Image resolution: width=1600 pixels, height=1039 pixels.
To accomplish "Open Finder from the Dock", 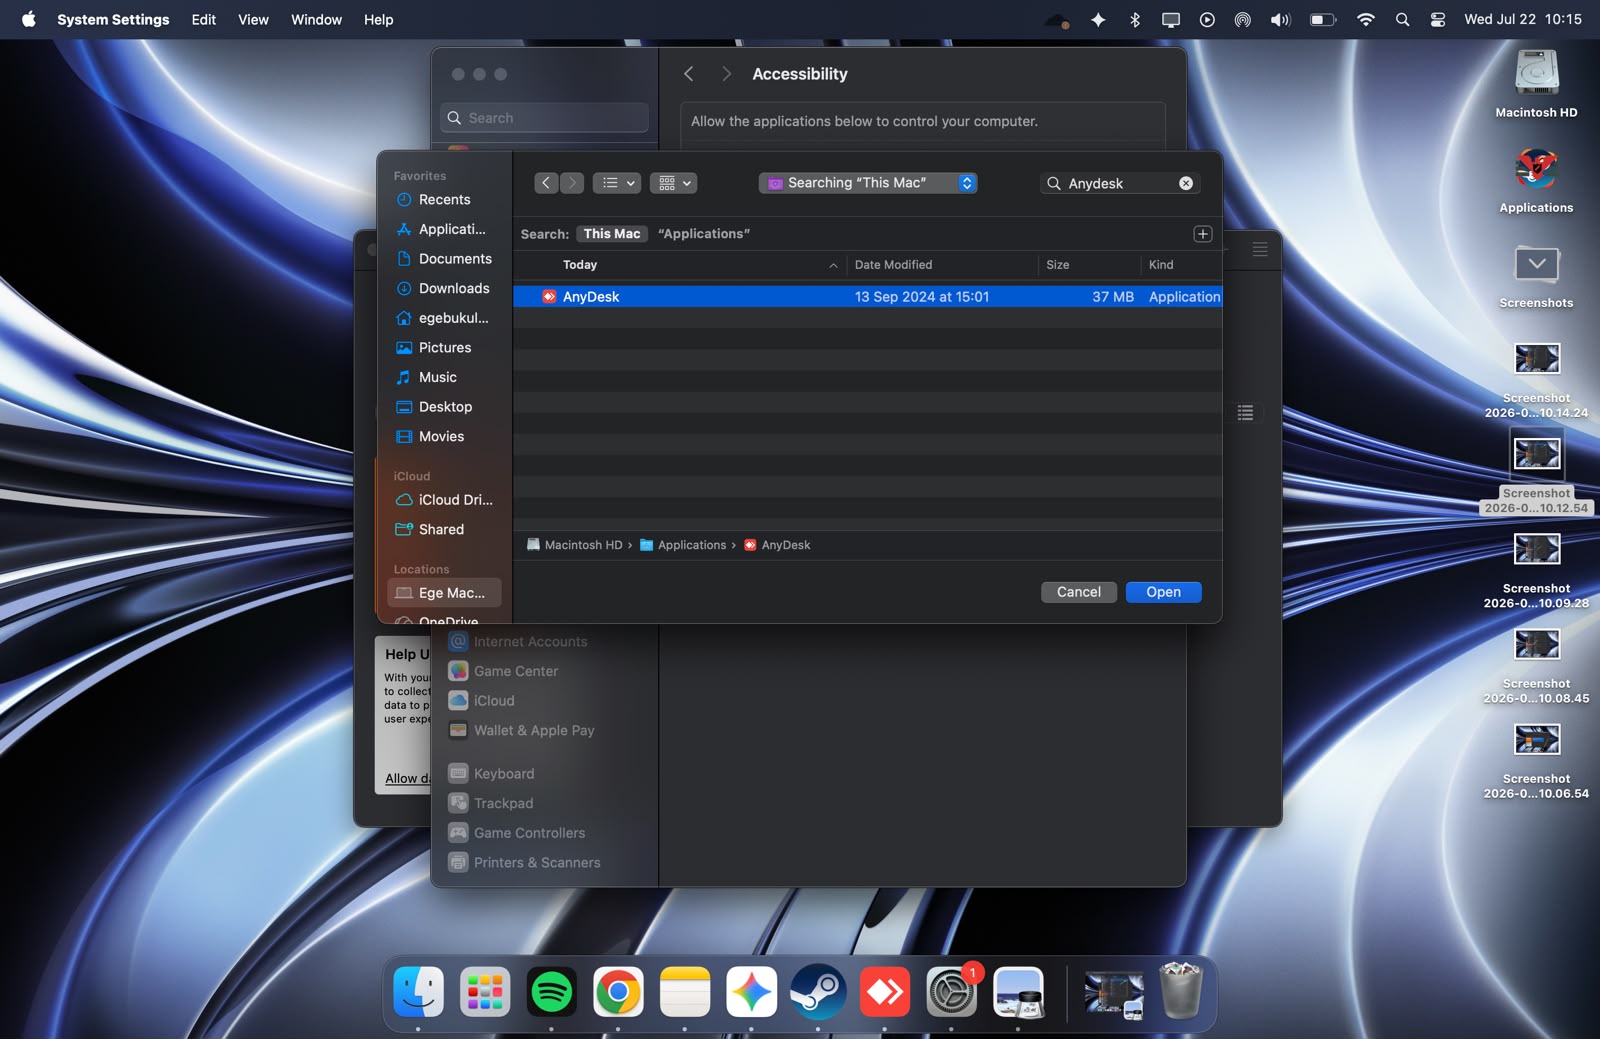I will (x=418, y=992).
